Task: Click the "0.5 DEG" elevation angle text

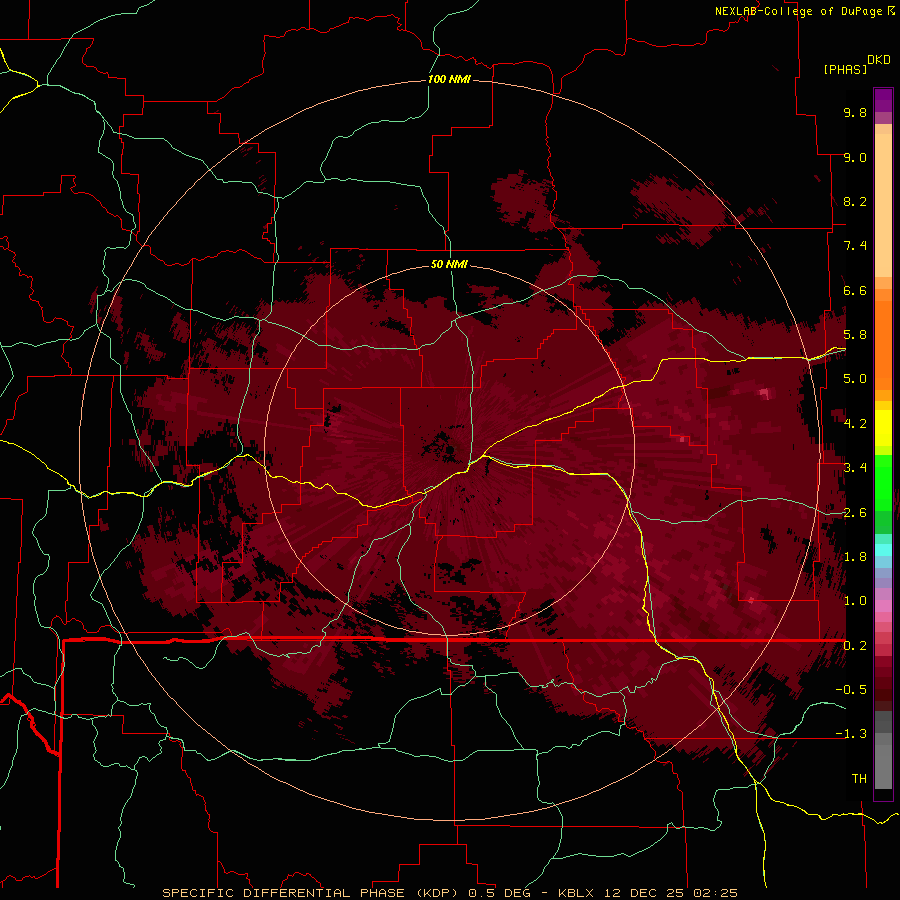Action: tap(499, 893)
